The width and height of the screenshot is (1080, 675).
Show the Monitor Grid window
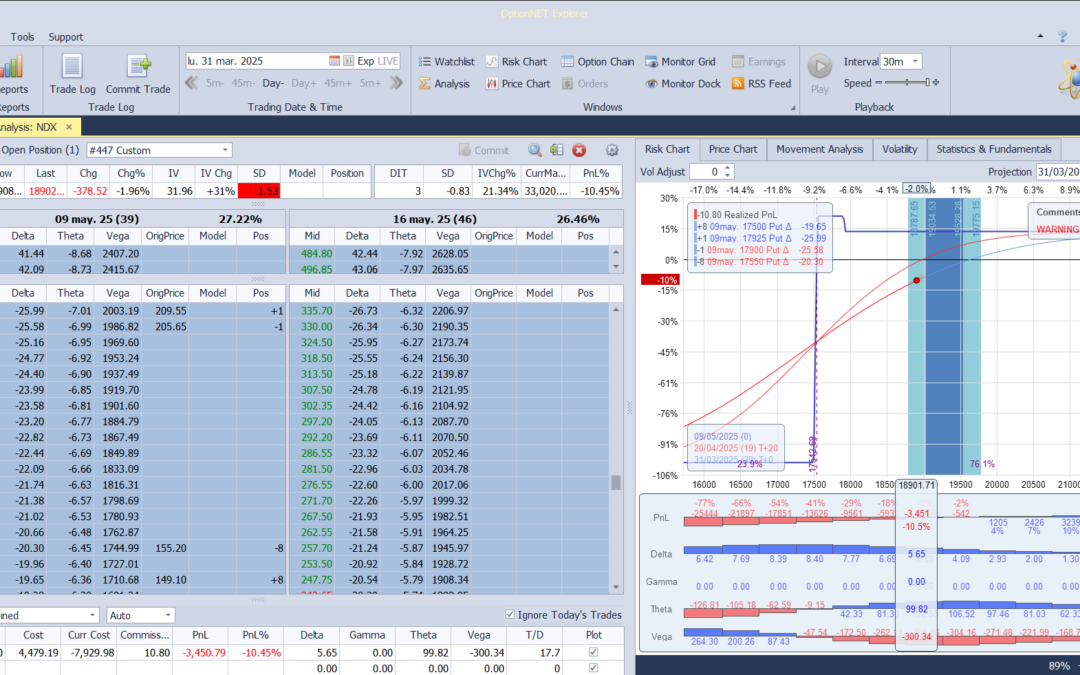[x=680, y=61]
